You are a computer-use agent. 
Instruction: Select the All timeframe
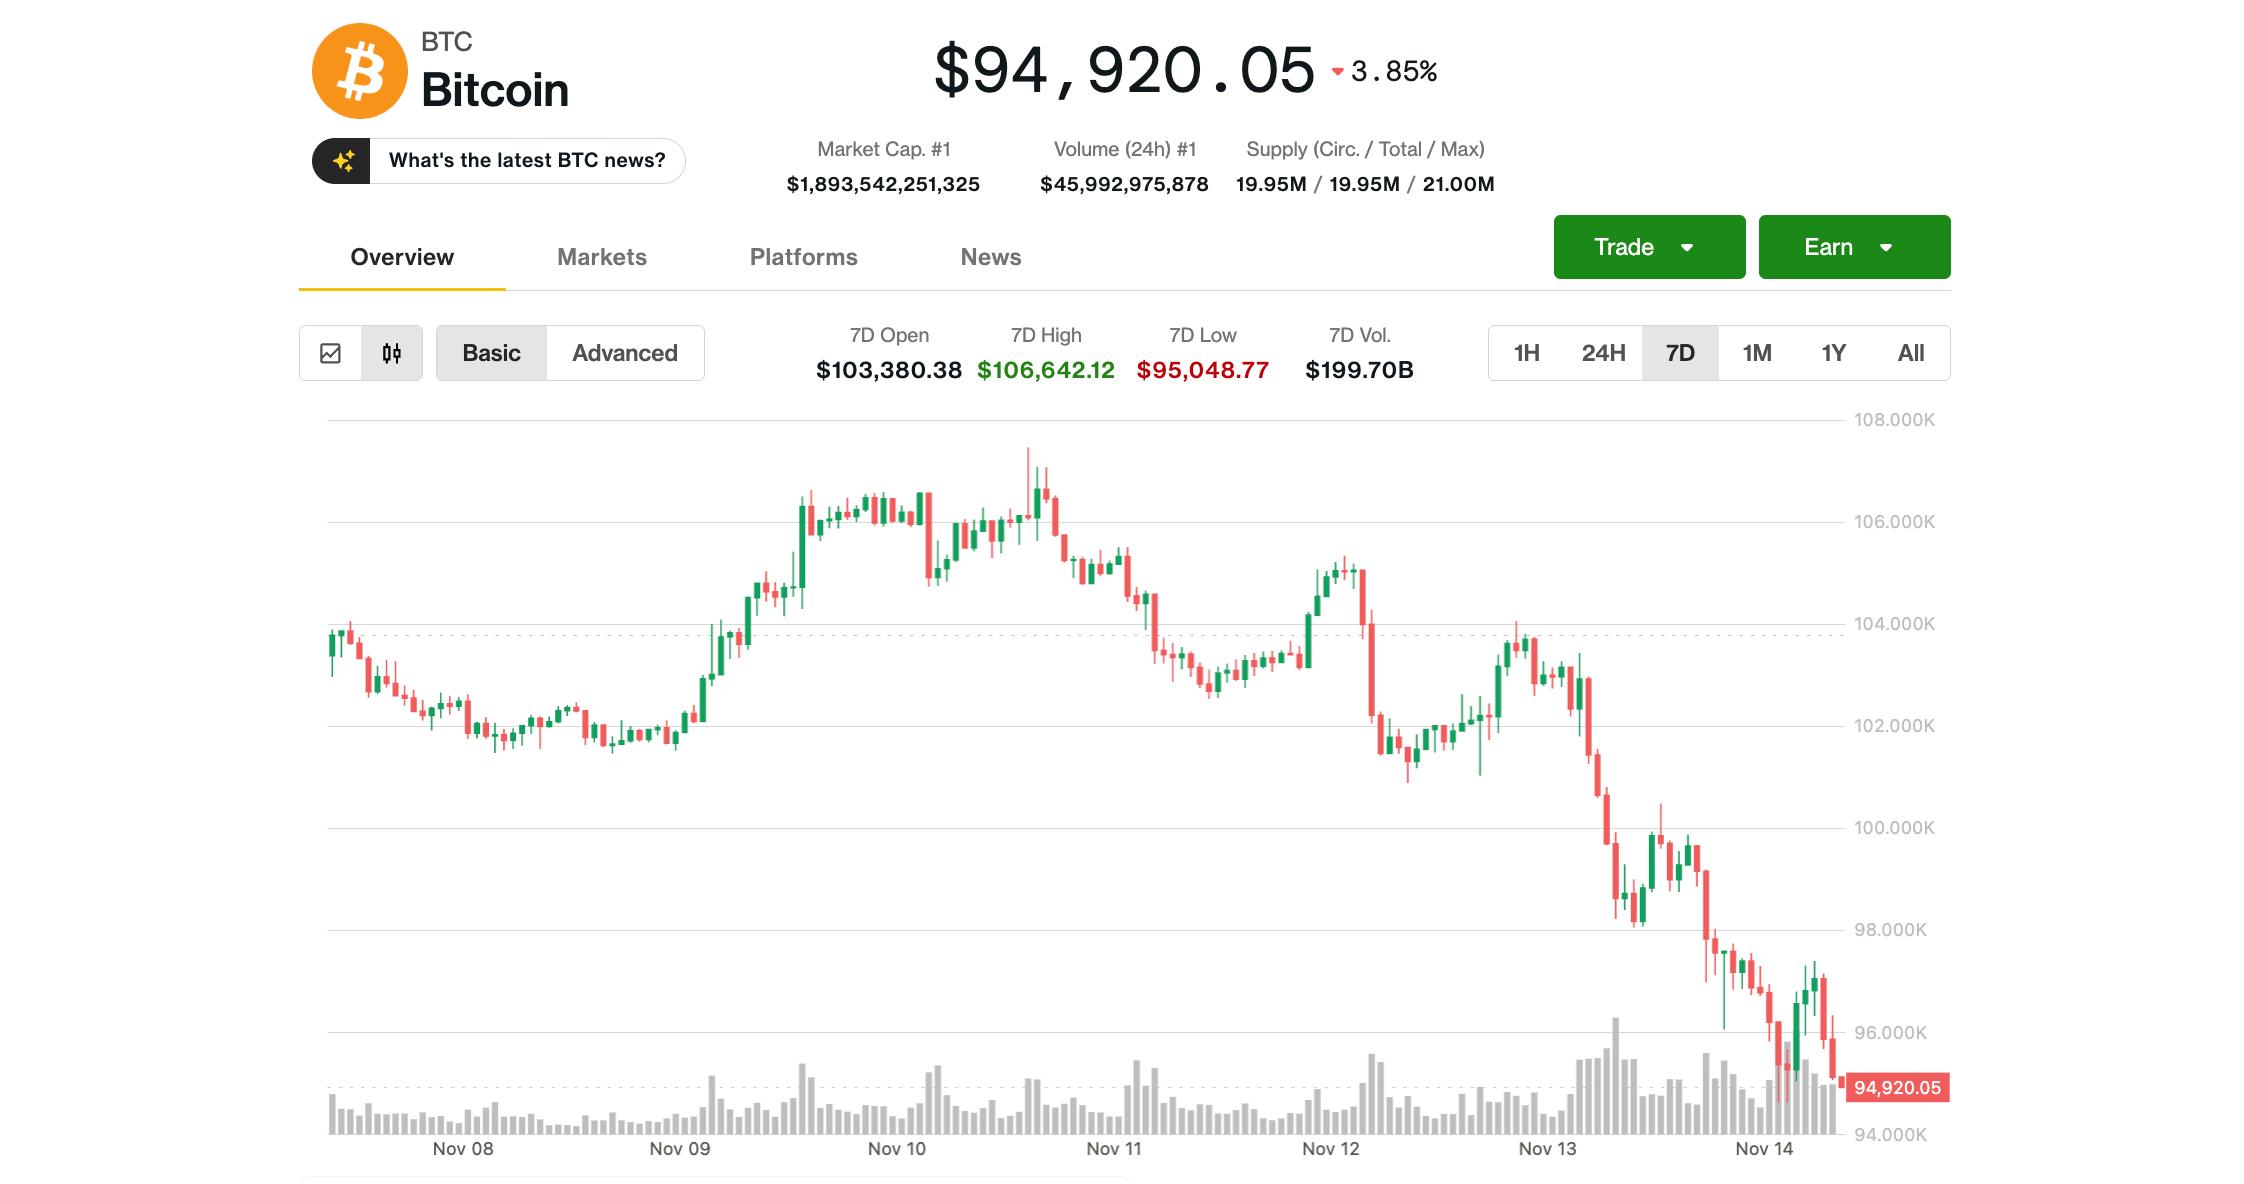coord(1910,352)
